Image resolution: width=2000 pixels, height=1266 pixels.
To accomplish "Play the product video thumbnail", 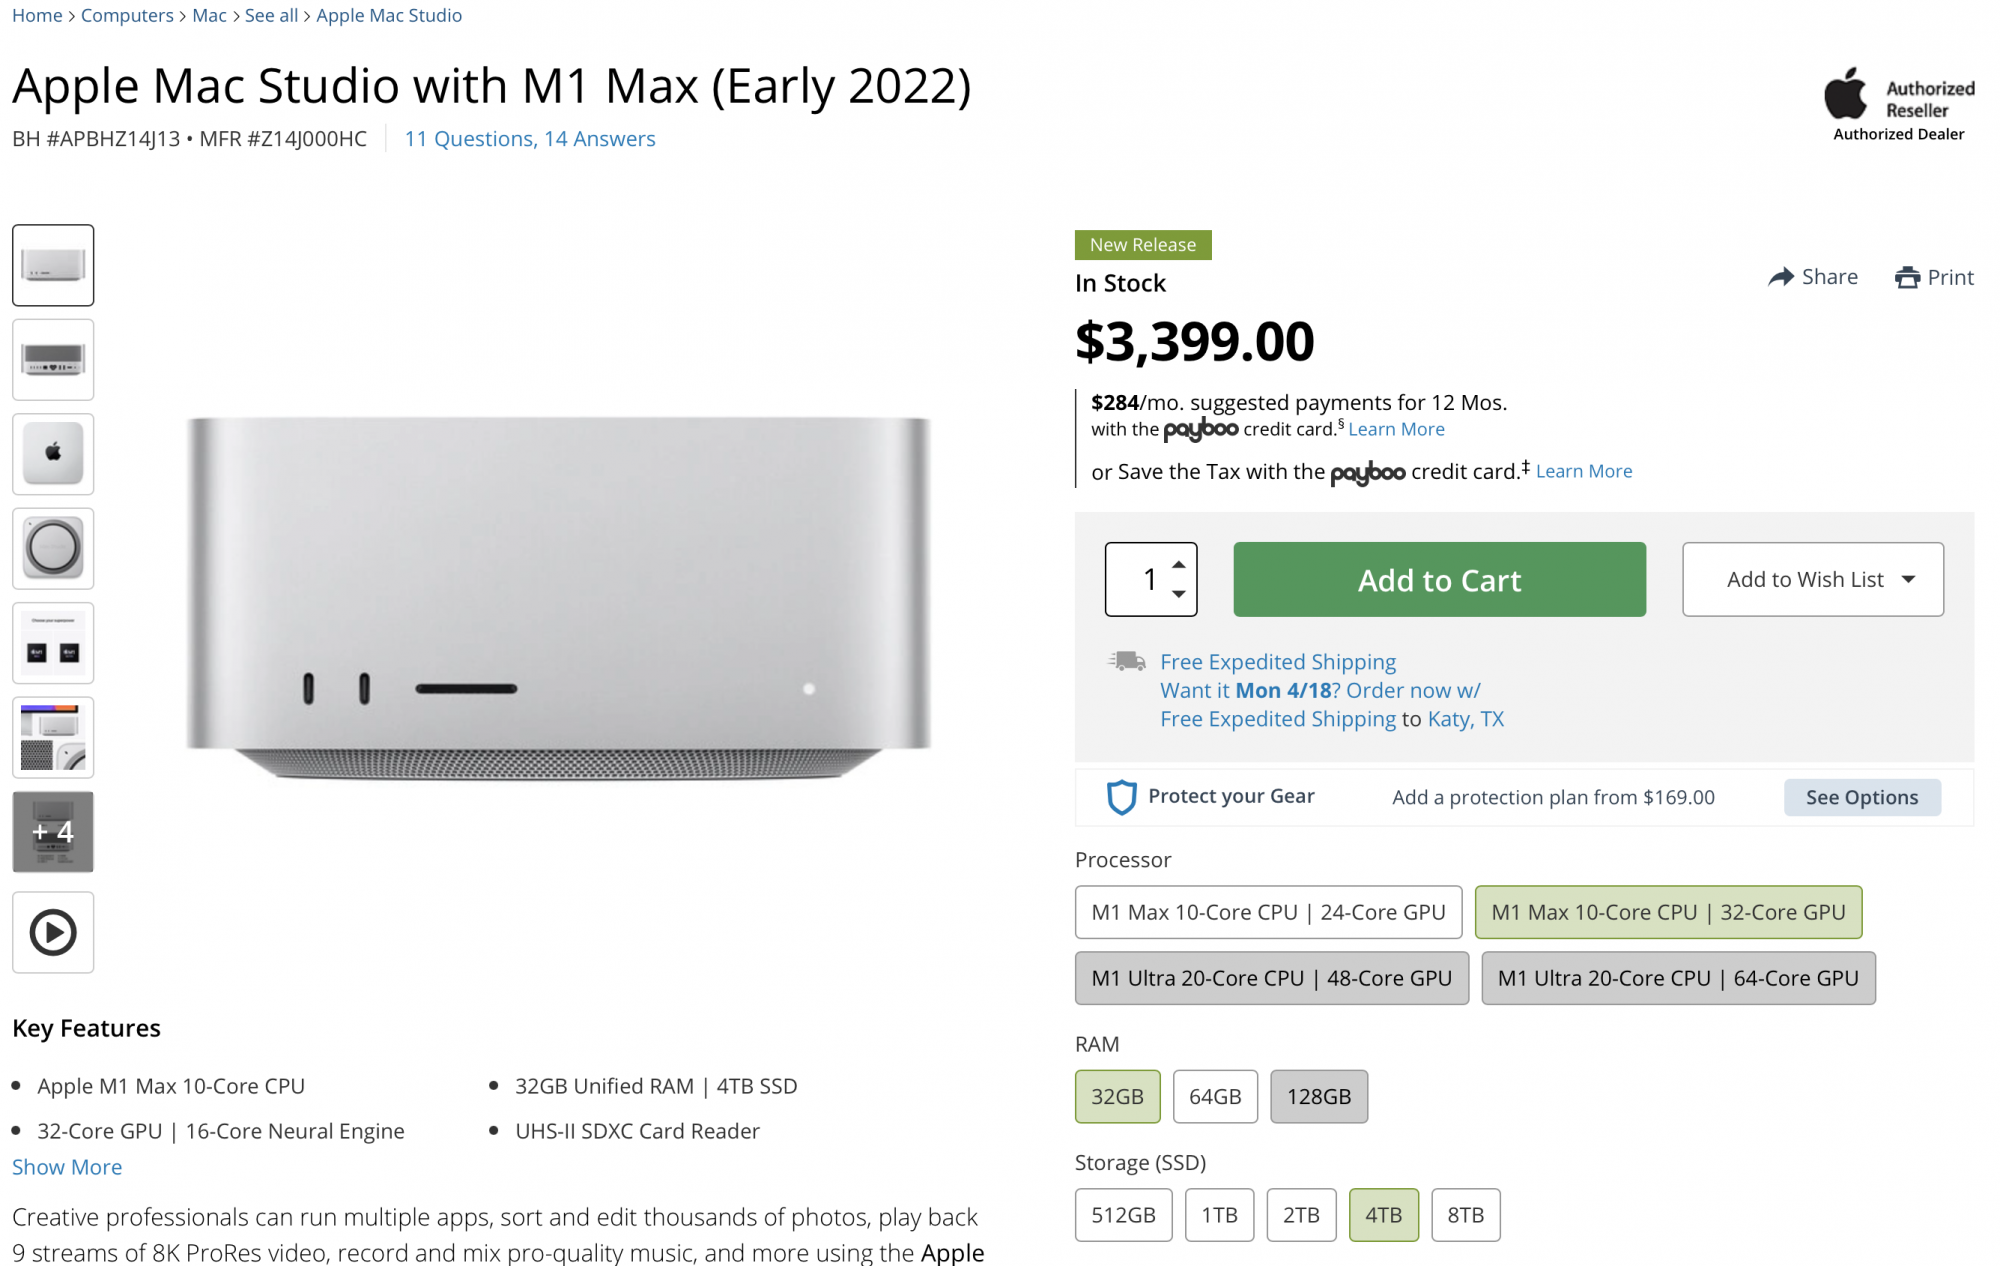I will 53,932.
